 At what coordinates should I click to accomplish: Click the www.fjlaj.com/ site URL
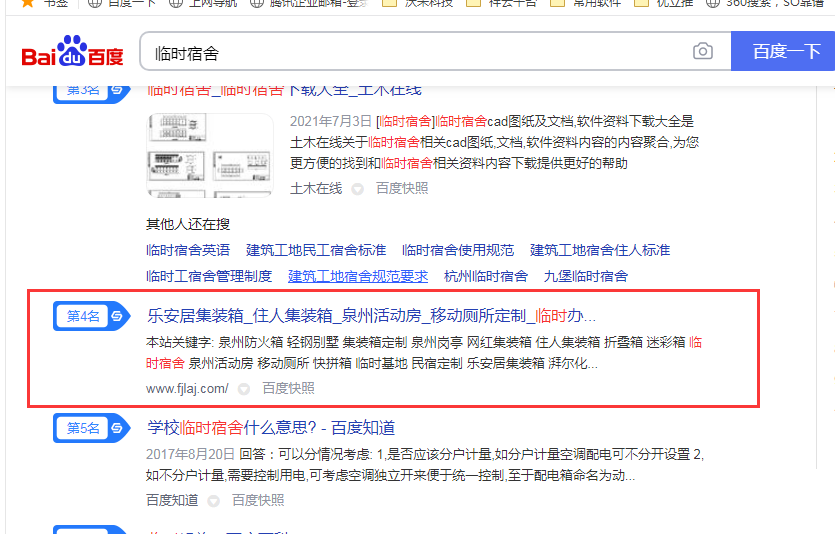(x=187, y=388)
